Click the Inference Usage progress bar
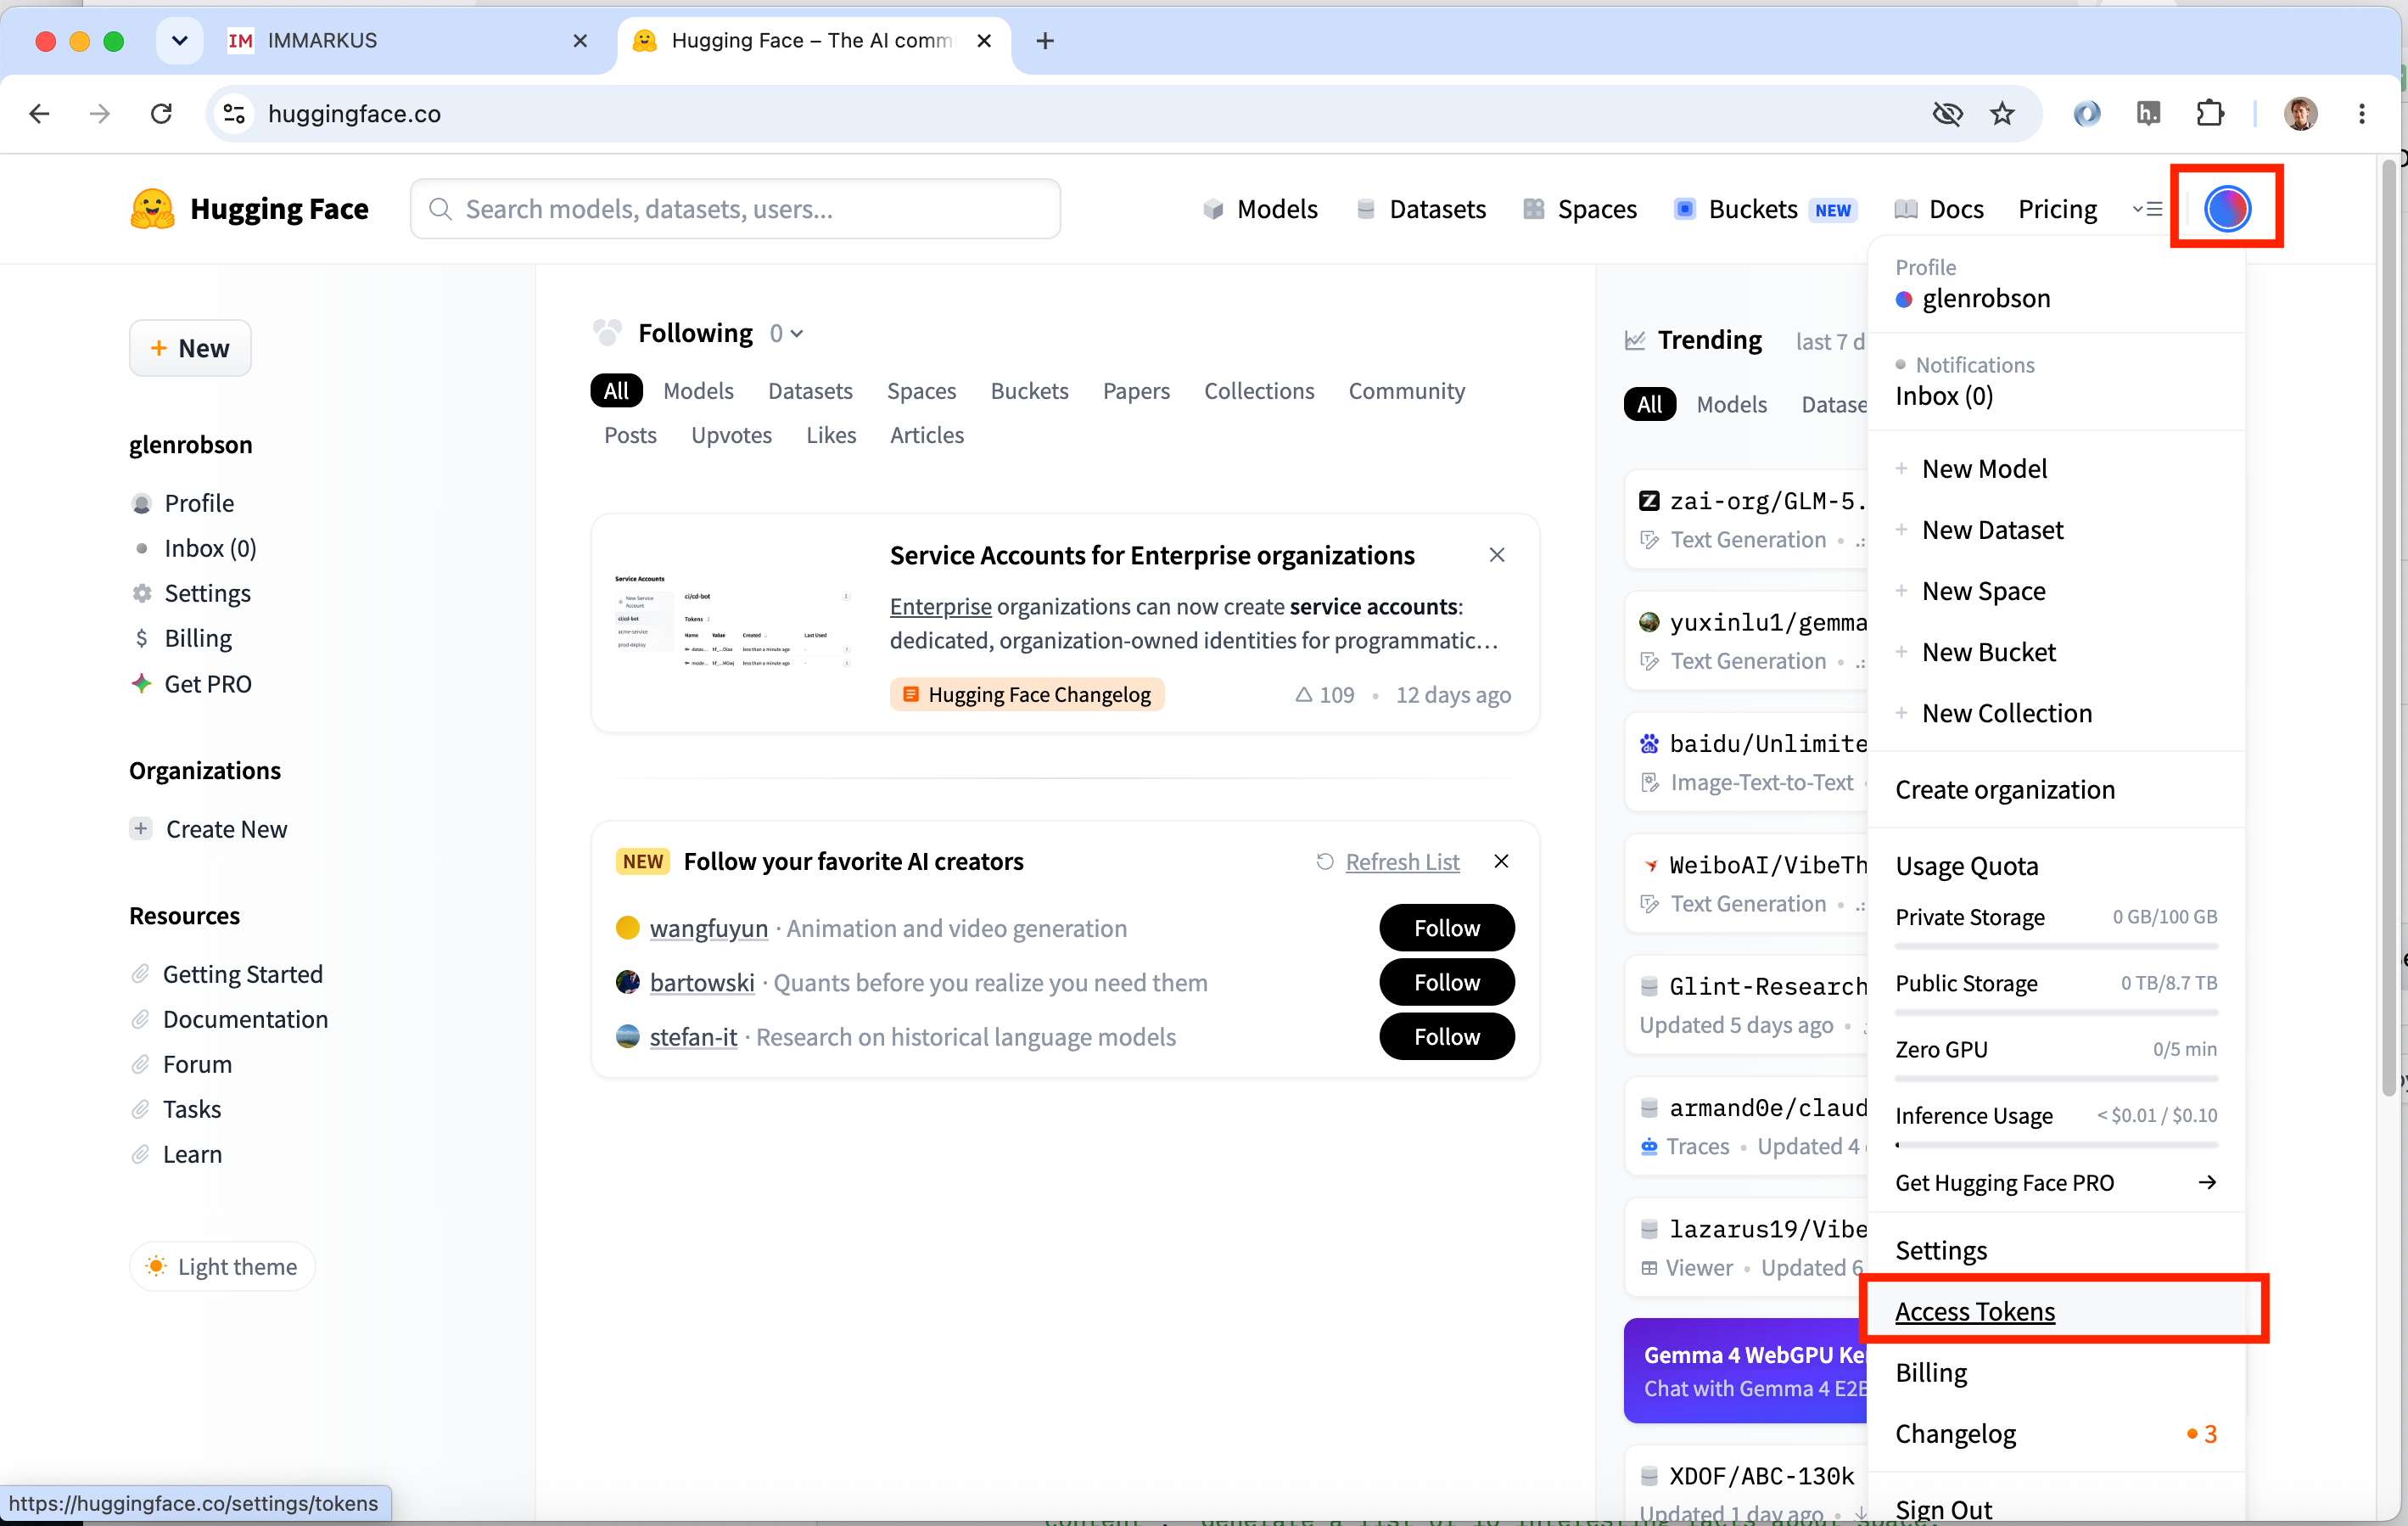 point(2056,1144)
